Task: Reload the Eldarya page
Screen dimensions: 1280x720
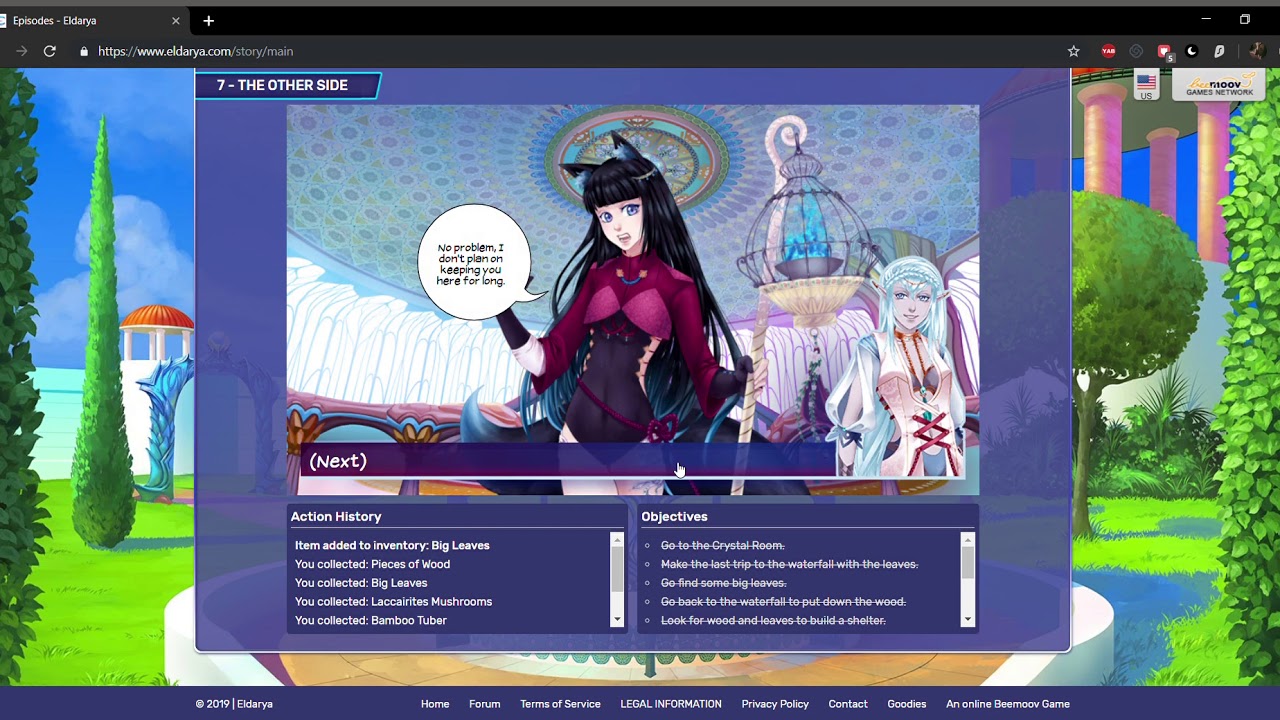Action: point(49,51)
